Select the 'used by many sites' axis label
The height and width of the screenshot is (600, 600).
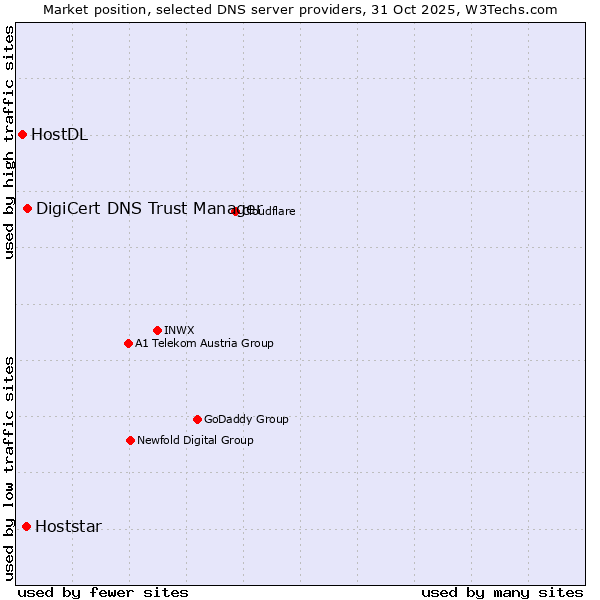pos(502,592)
